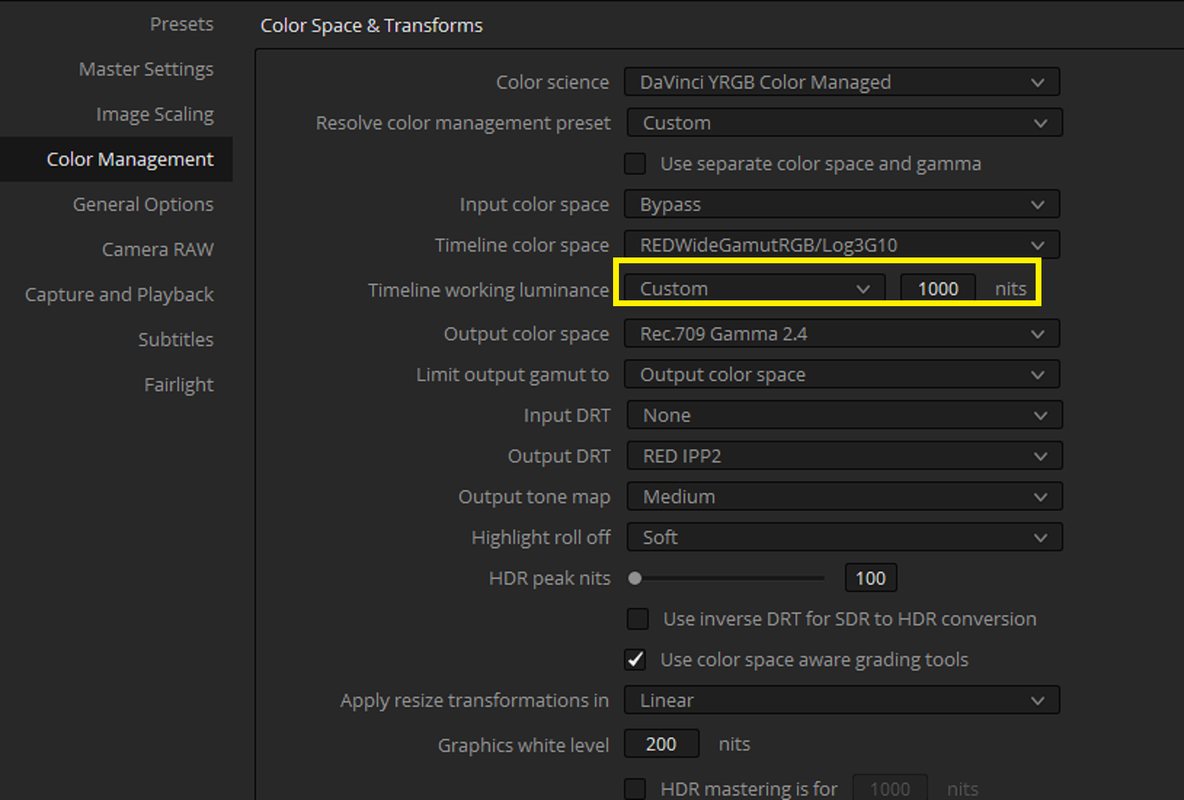The image size is (1184, 800).
Task: Open the Output color space dropdown
Action: pos(842,334)
